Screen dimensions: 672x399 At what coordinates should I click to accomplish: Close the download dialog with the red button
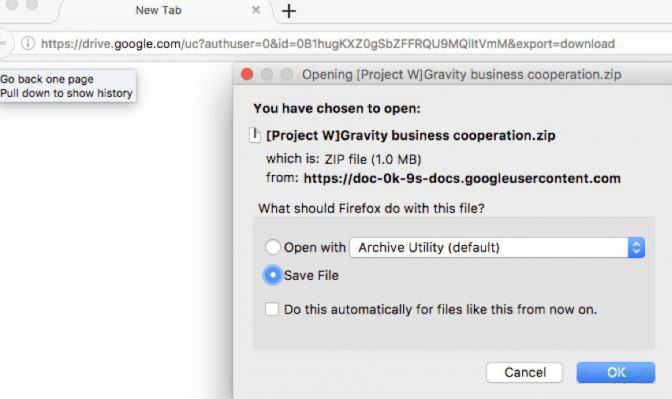coord(247,74)
